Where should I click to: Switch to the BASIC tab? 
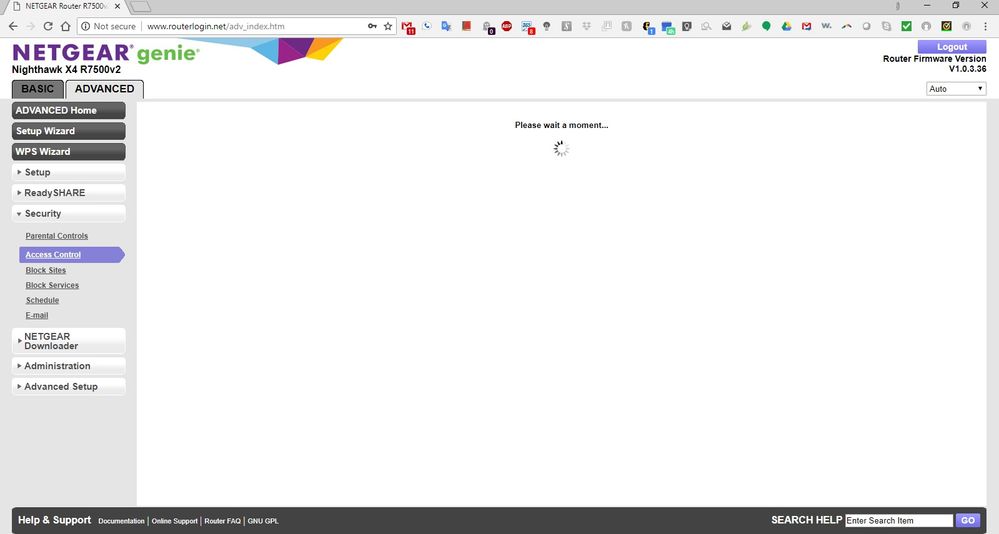38,89
